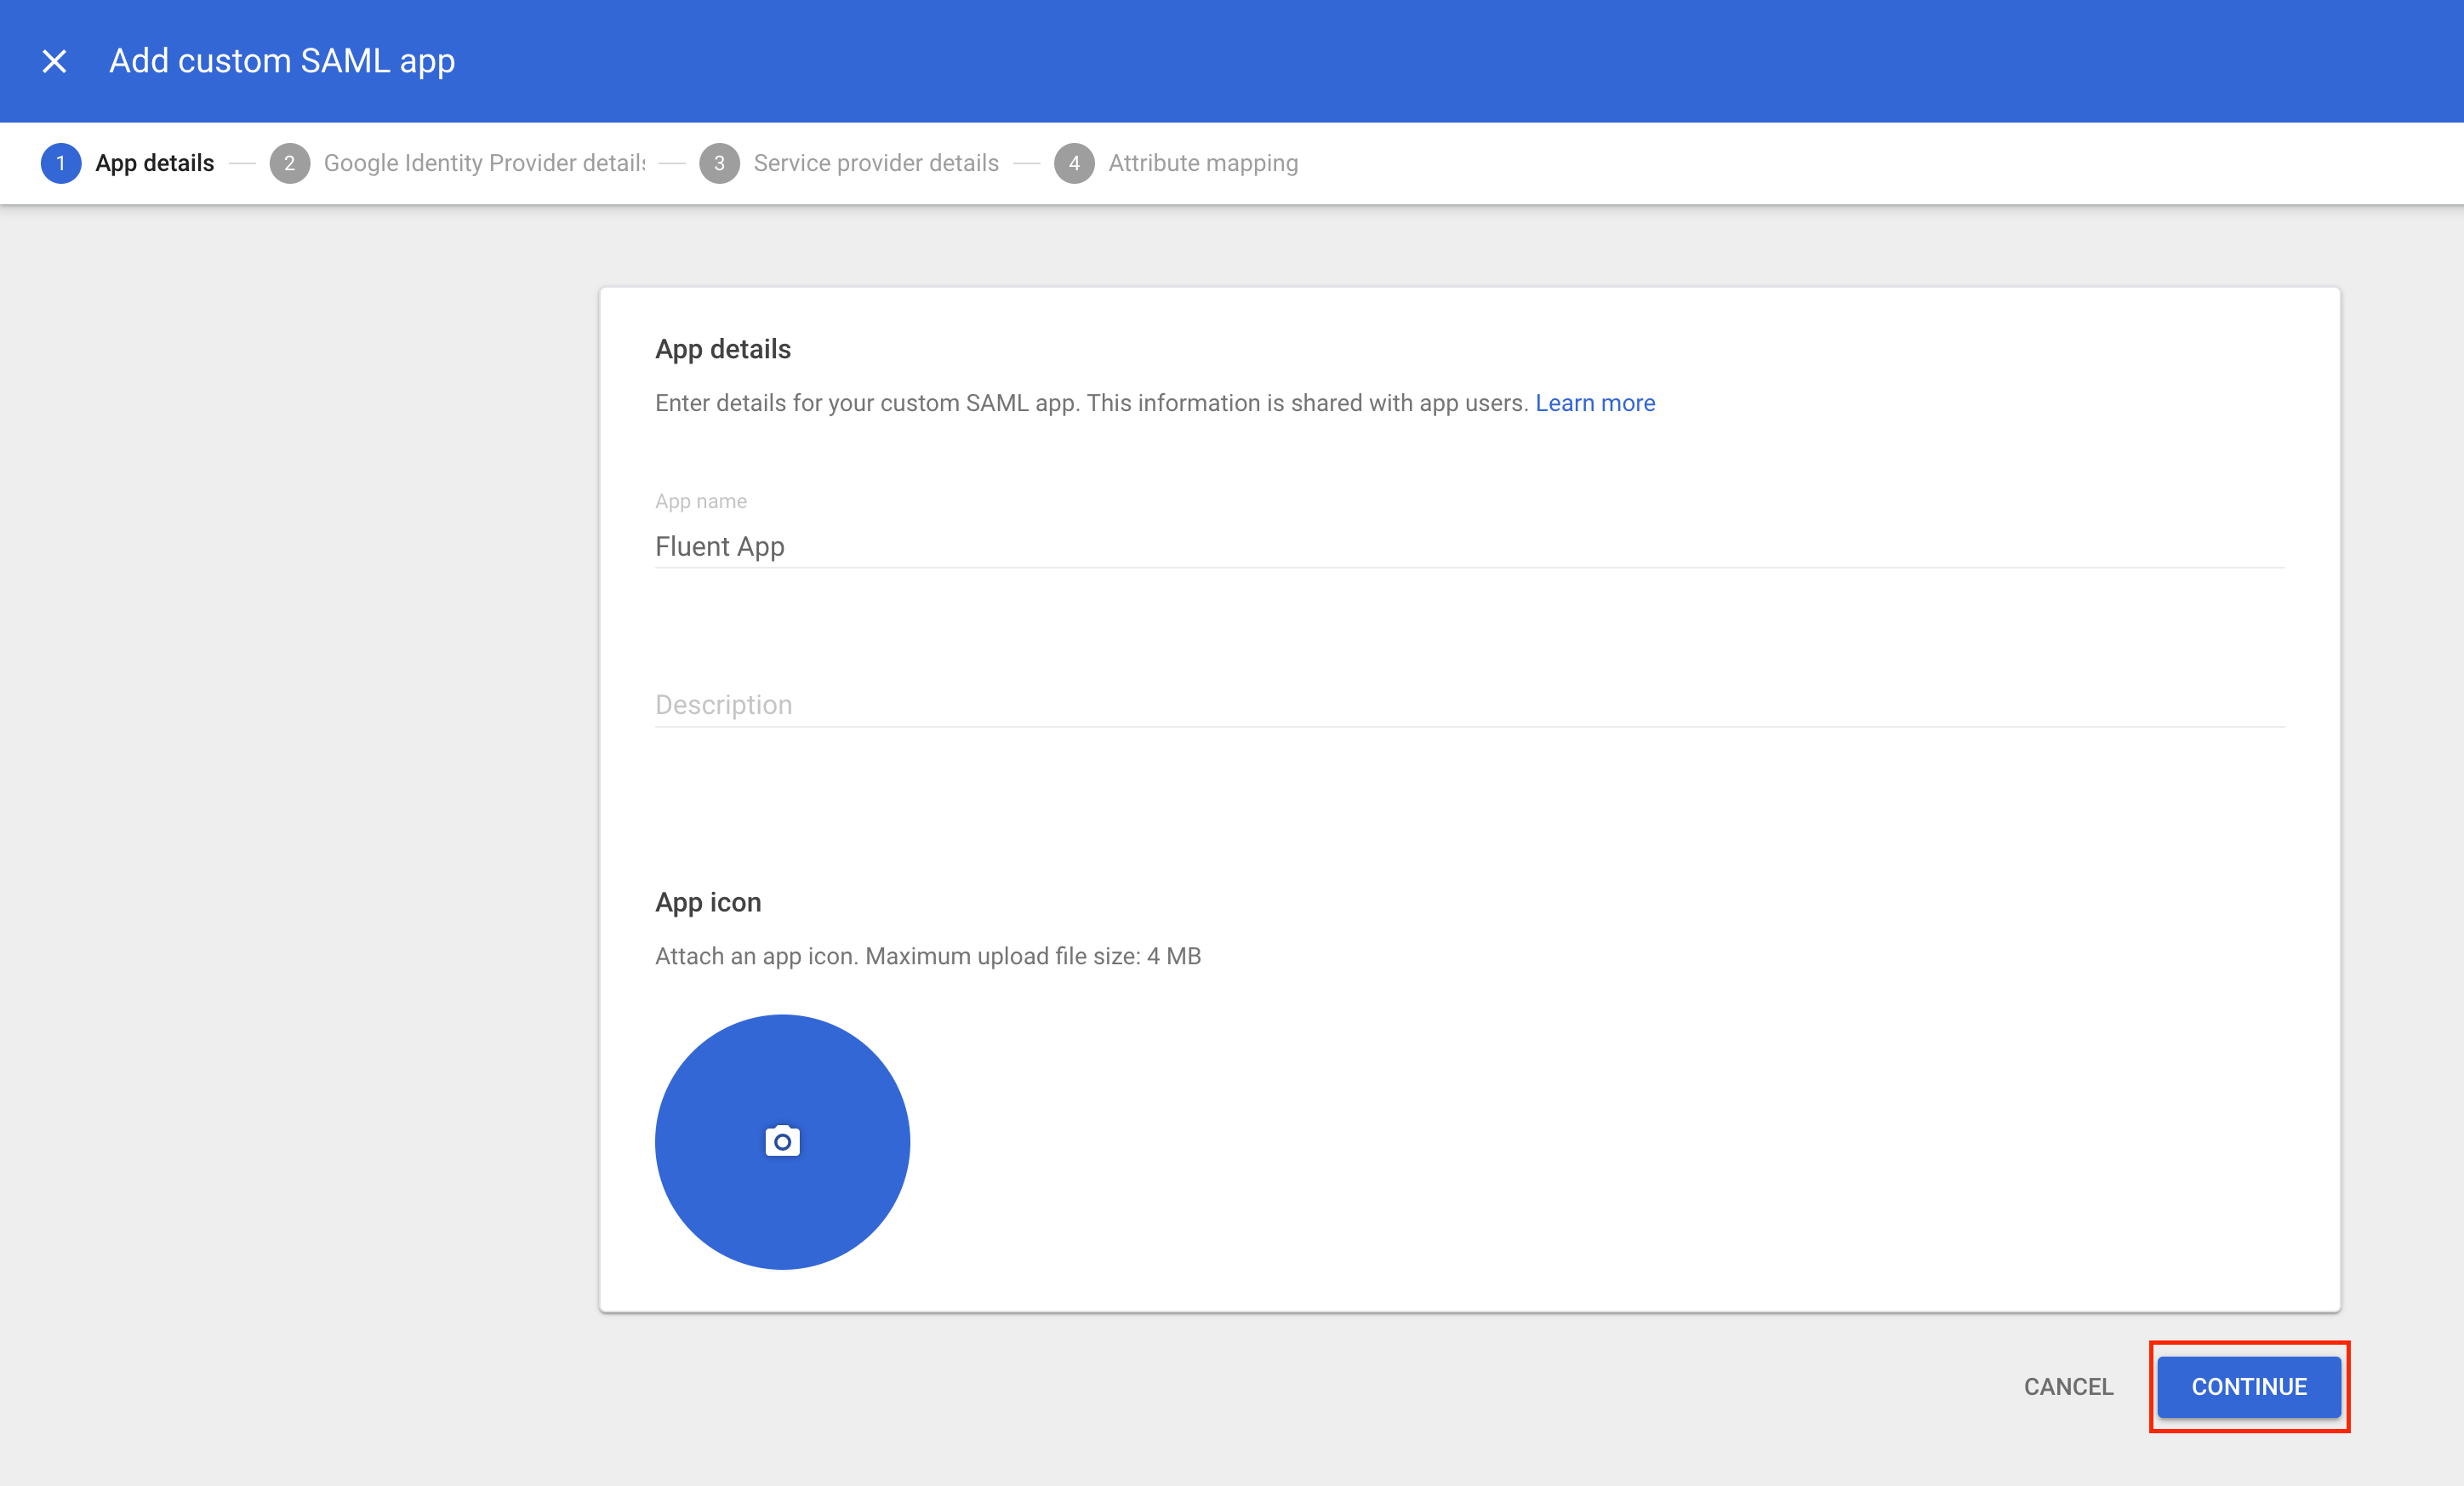This screenshot has width=2464, height=1486.
Task: Open the Attribute mapping step
Action: (1202, 163)
